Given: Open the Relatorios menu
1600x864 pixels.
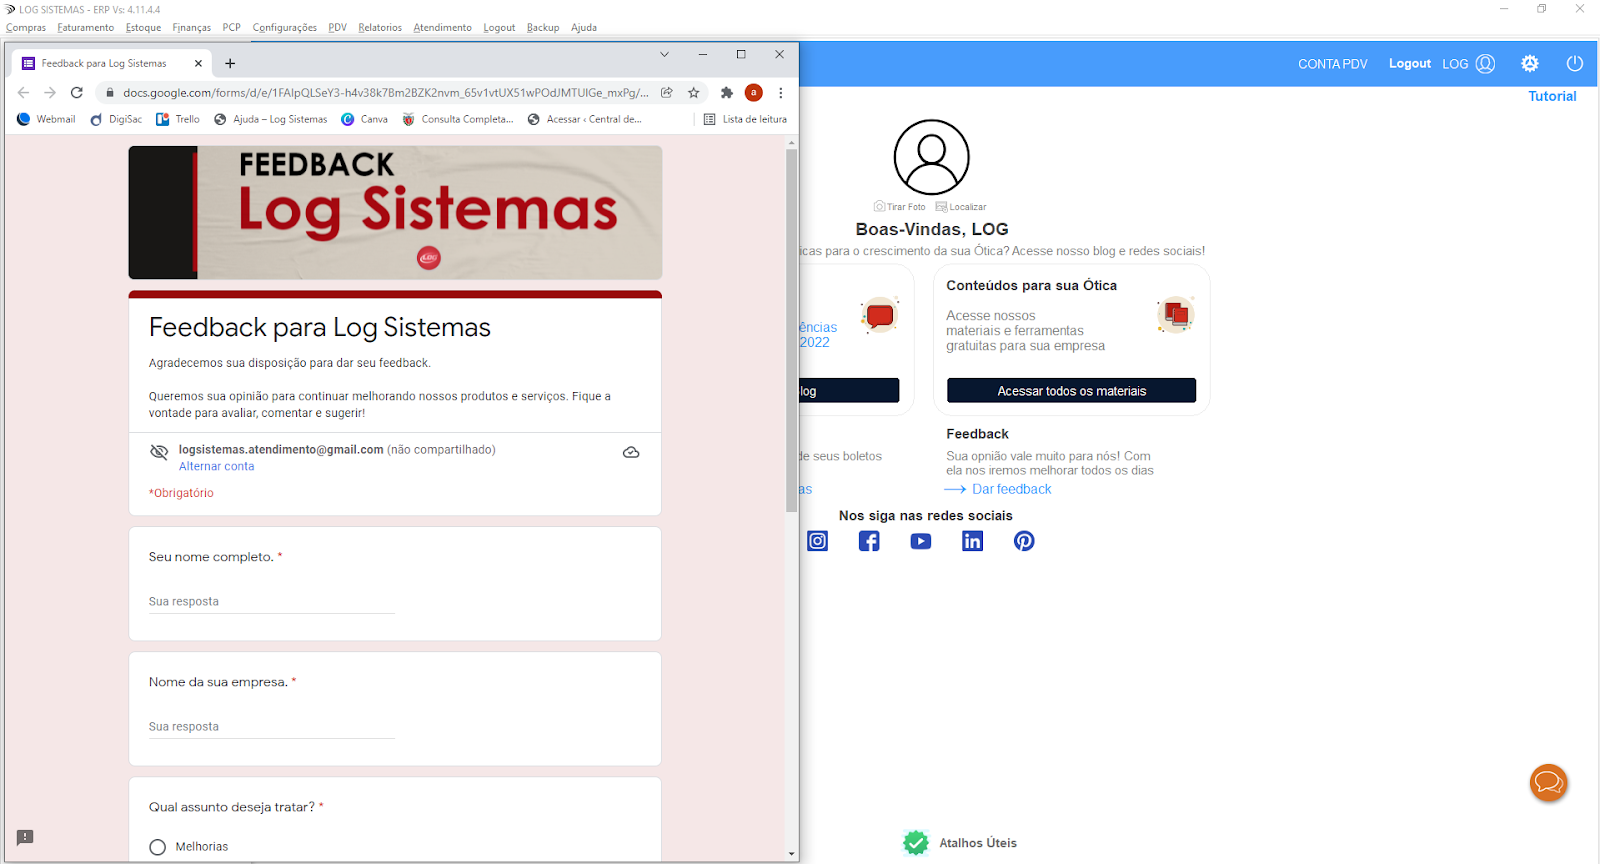Looking at the screenshot, I should tap(380, 28).
